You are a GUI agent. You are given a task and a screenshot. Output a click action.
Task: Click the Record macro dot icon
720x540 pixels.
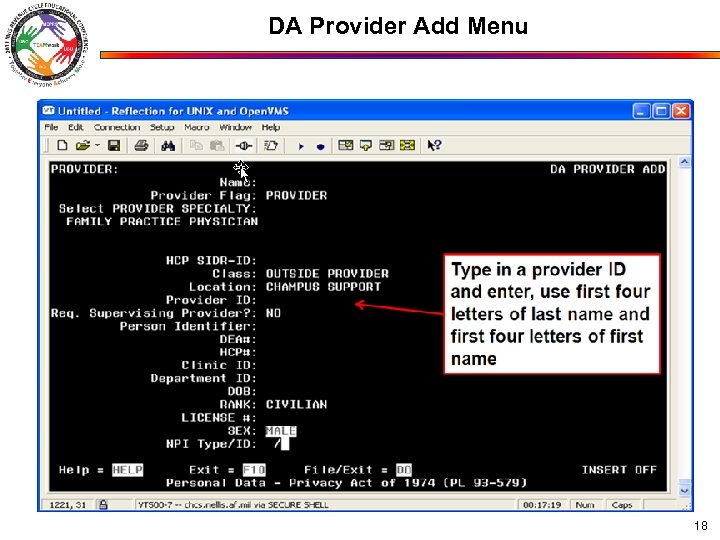[321, 146]
